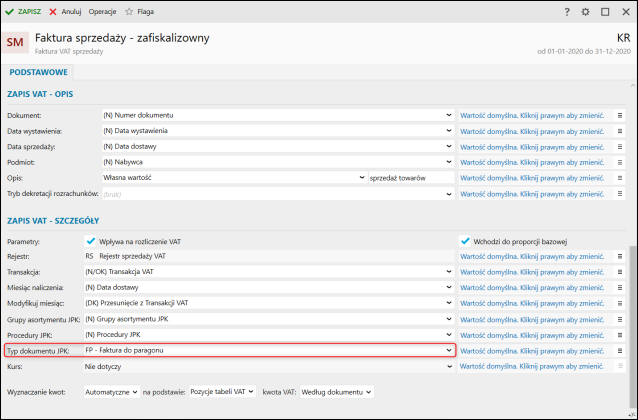Open hamburger menu for Rejestr row
Viewport: 638px width, 420px height.
coord(620,256)
